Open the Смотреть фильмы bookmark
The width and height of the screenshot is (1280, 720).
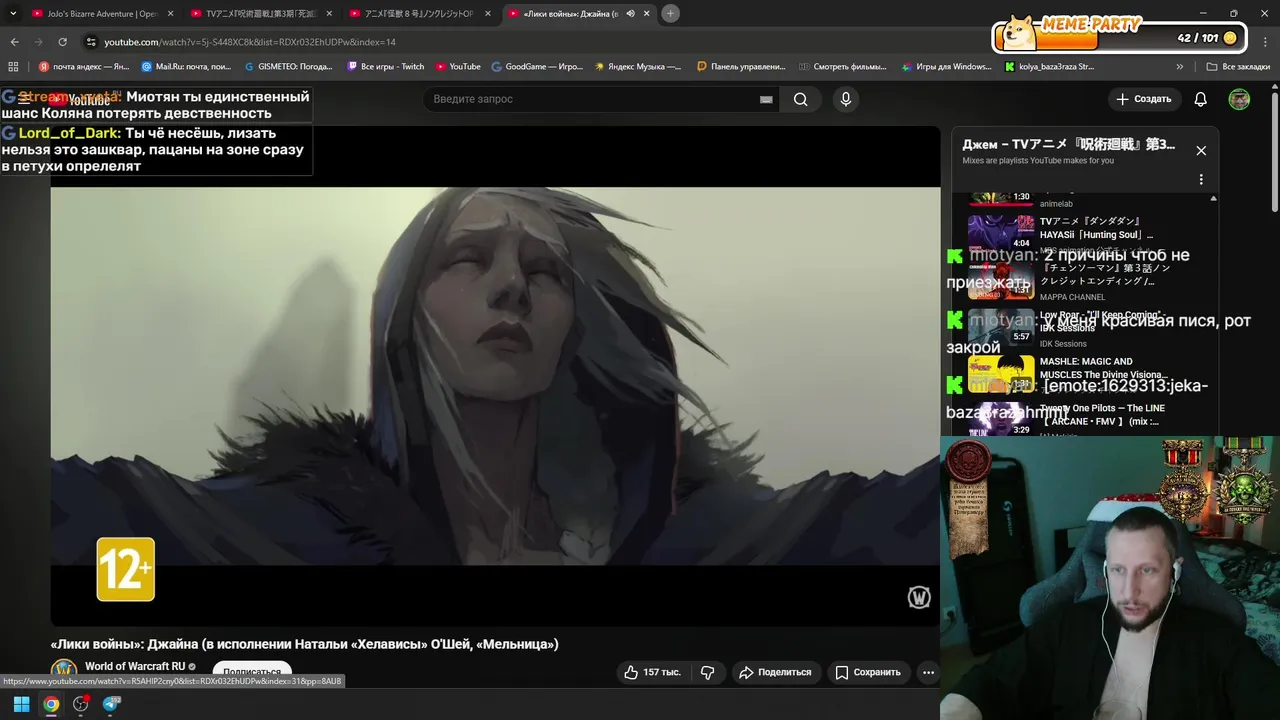point(843,67)
